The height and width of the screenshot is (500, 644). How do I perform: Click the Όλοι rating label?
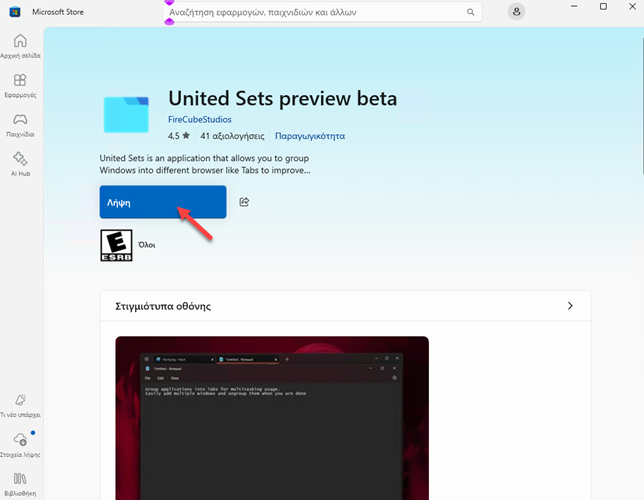tap(147, 245)
